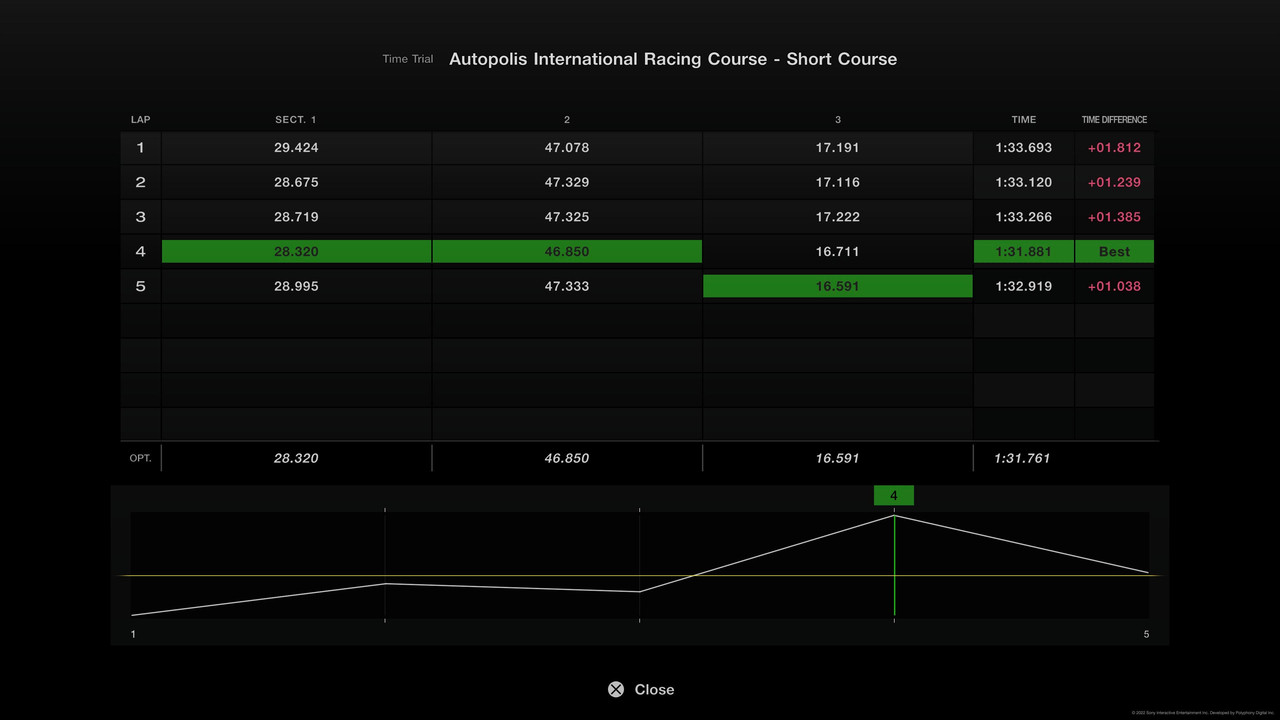Select sector 3 time 17.116
1280x720 pixels.
[838, 182]
